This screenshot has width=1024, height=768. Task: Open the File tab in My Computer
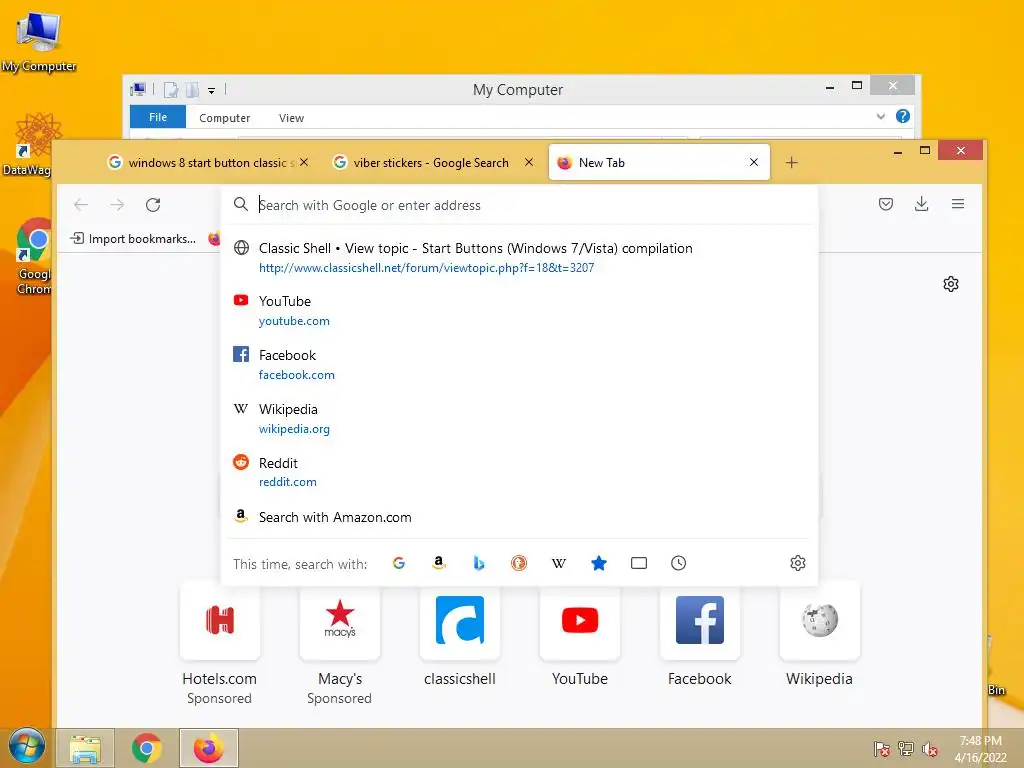[157, 117]
